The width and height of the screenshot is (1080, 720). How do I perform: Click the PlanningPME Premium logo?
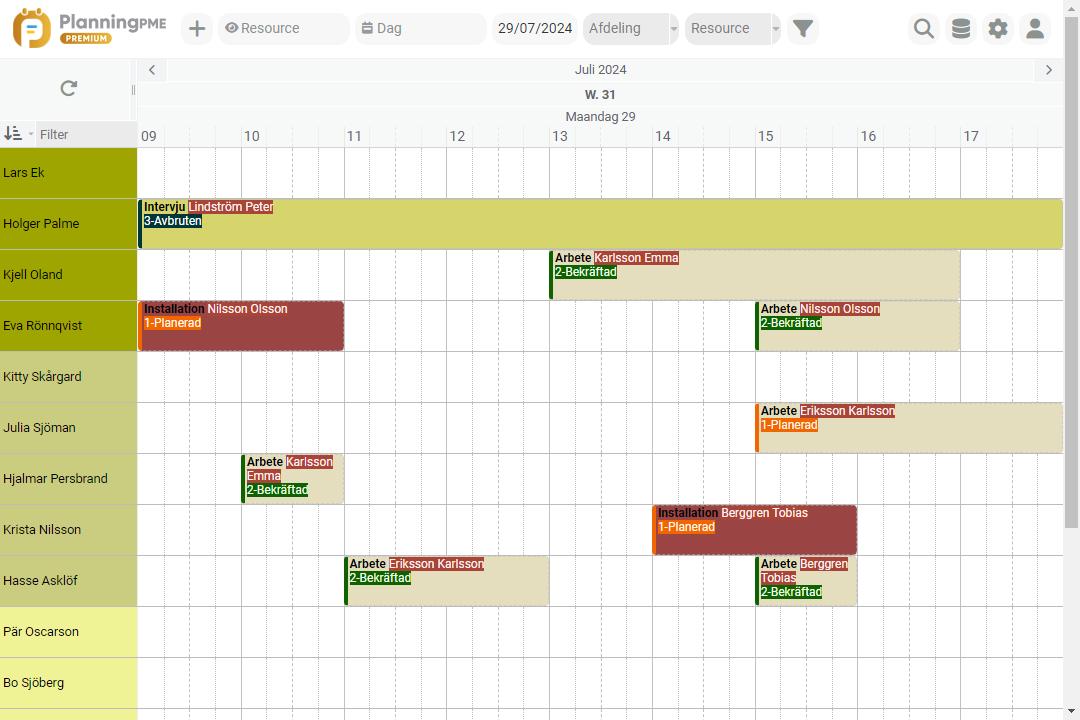click(x=89, y=28)
